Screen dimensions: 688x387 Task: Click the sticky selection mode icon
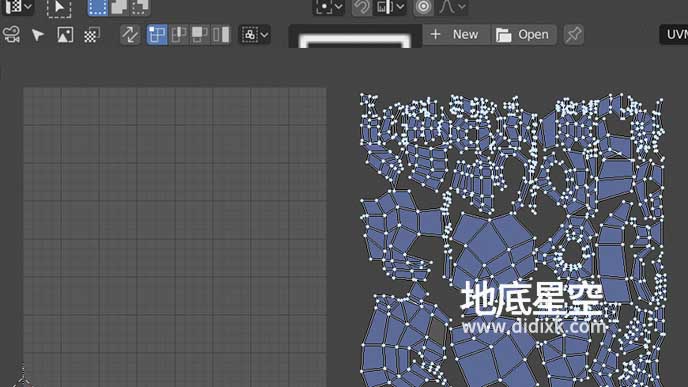click(x=250, y=35)
